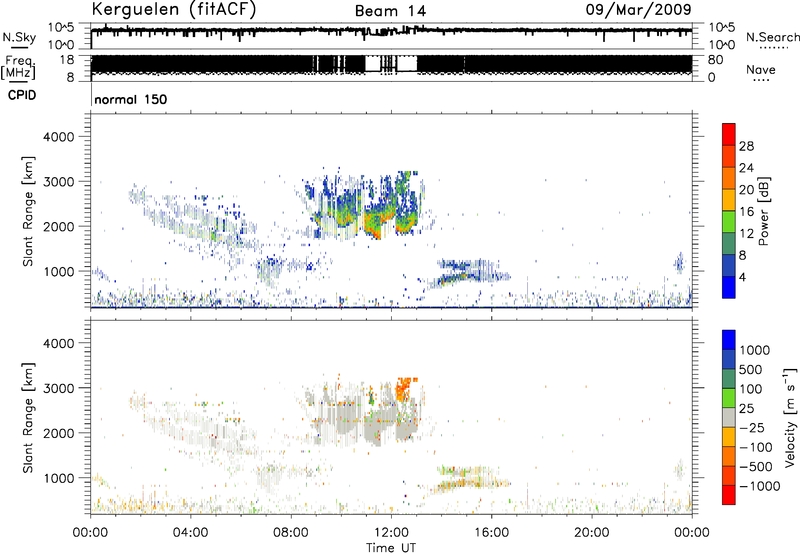This screenshot has height=554, width=800.
Task: Click the 4000 tick in power panel
Action: click(x=58, y=137)
